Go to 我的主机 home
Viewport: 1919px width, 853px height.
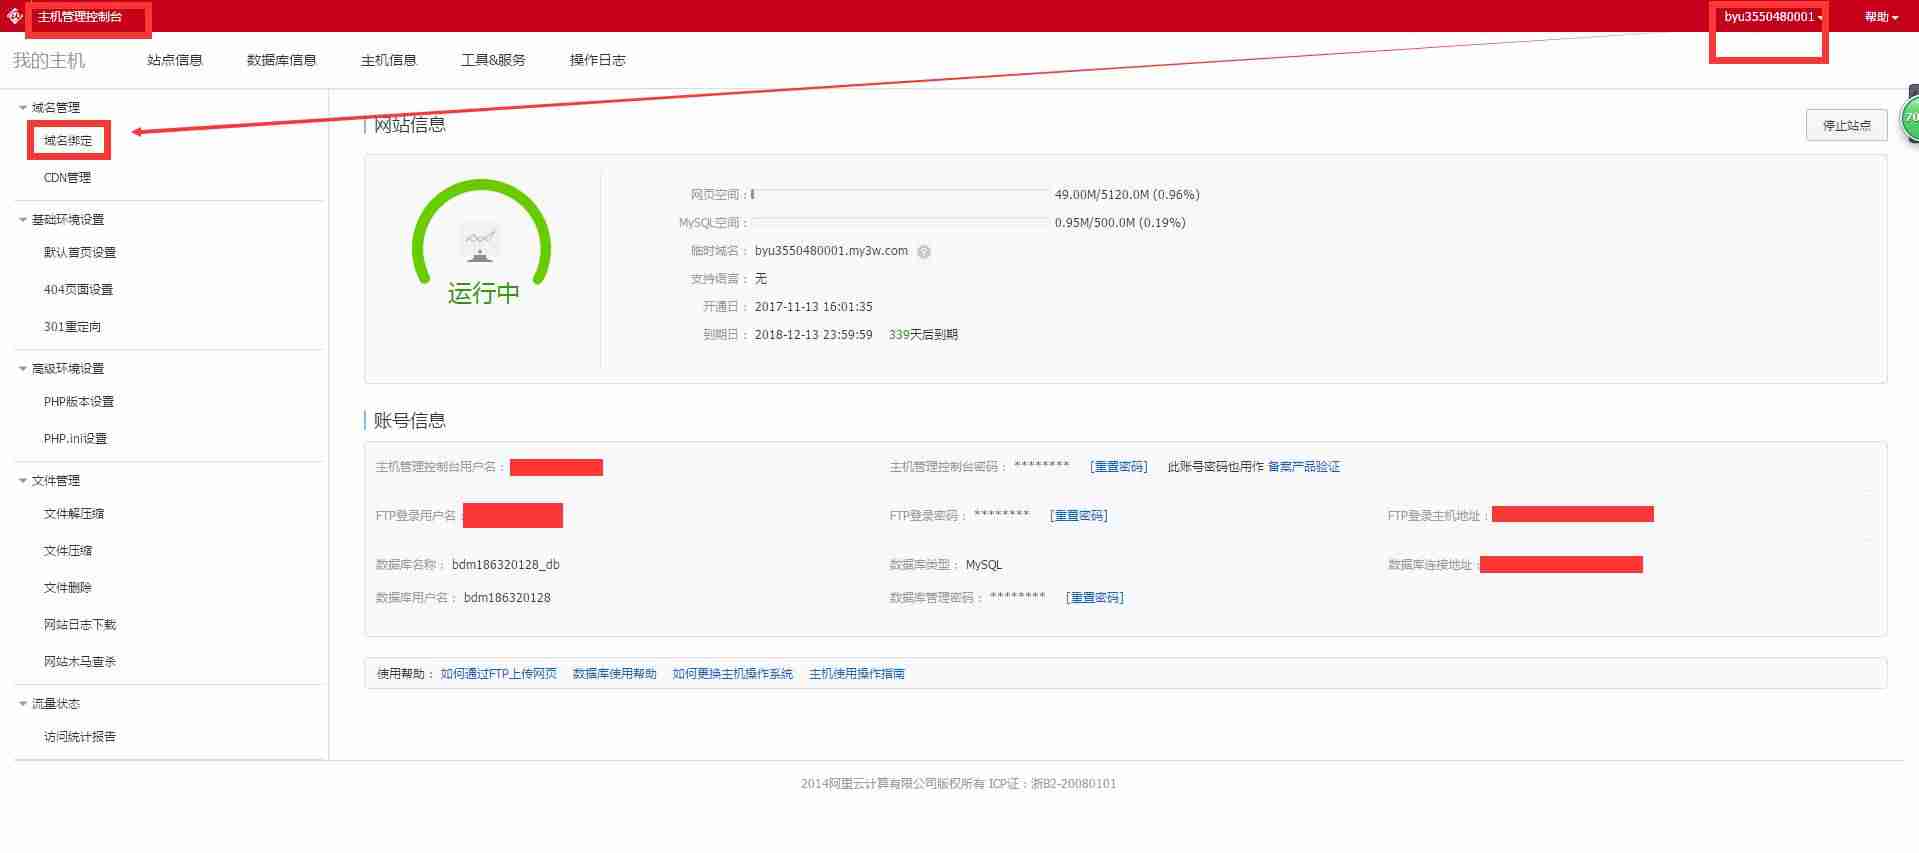[49, 60]
